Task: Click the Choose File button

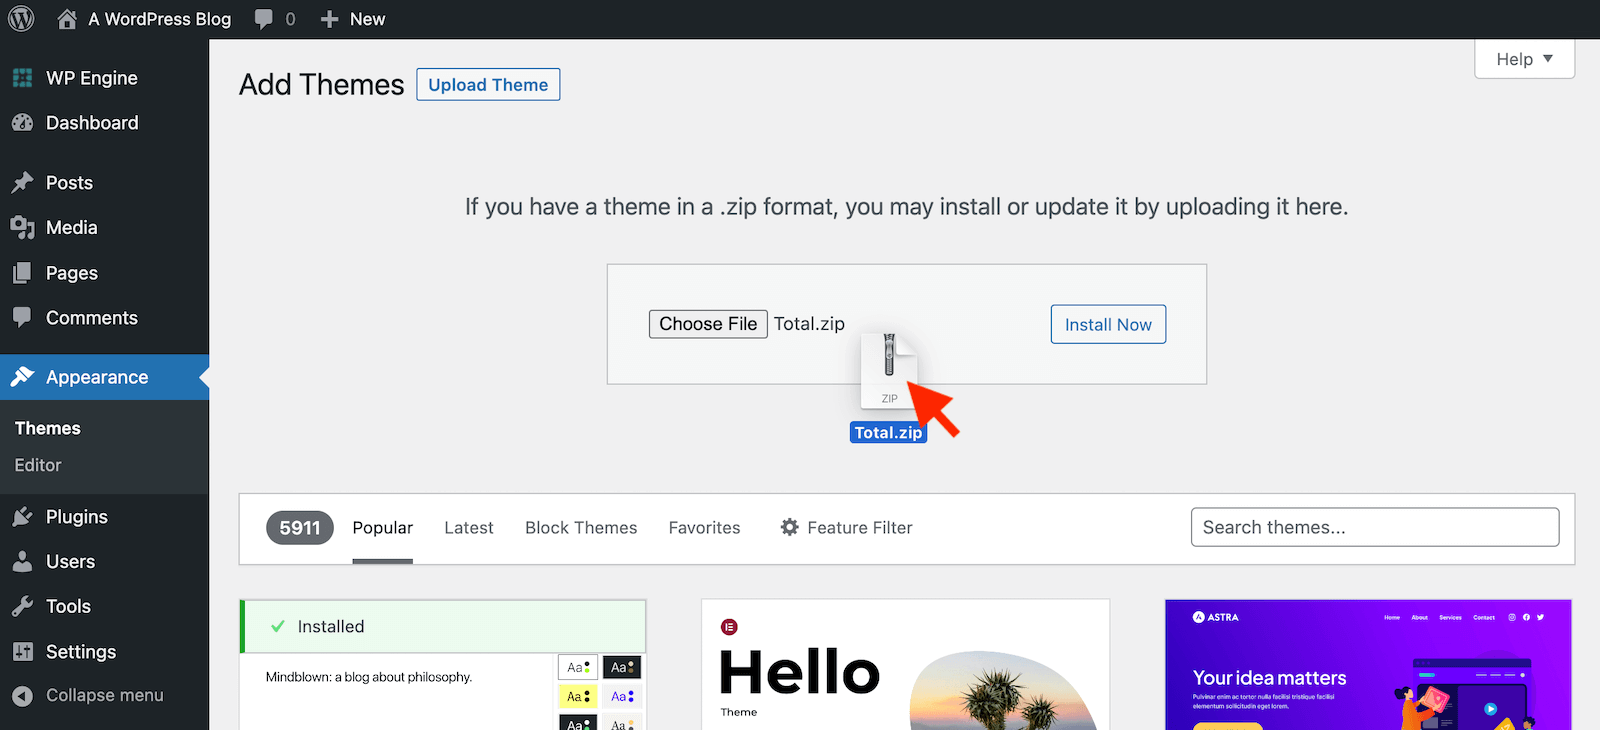Action: point(708,324)
